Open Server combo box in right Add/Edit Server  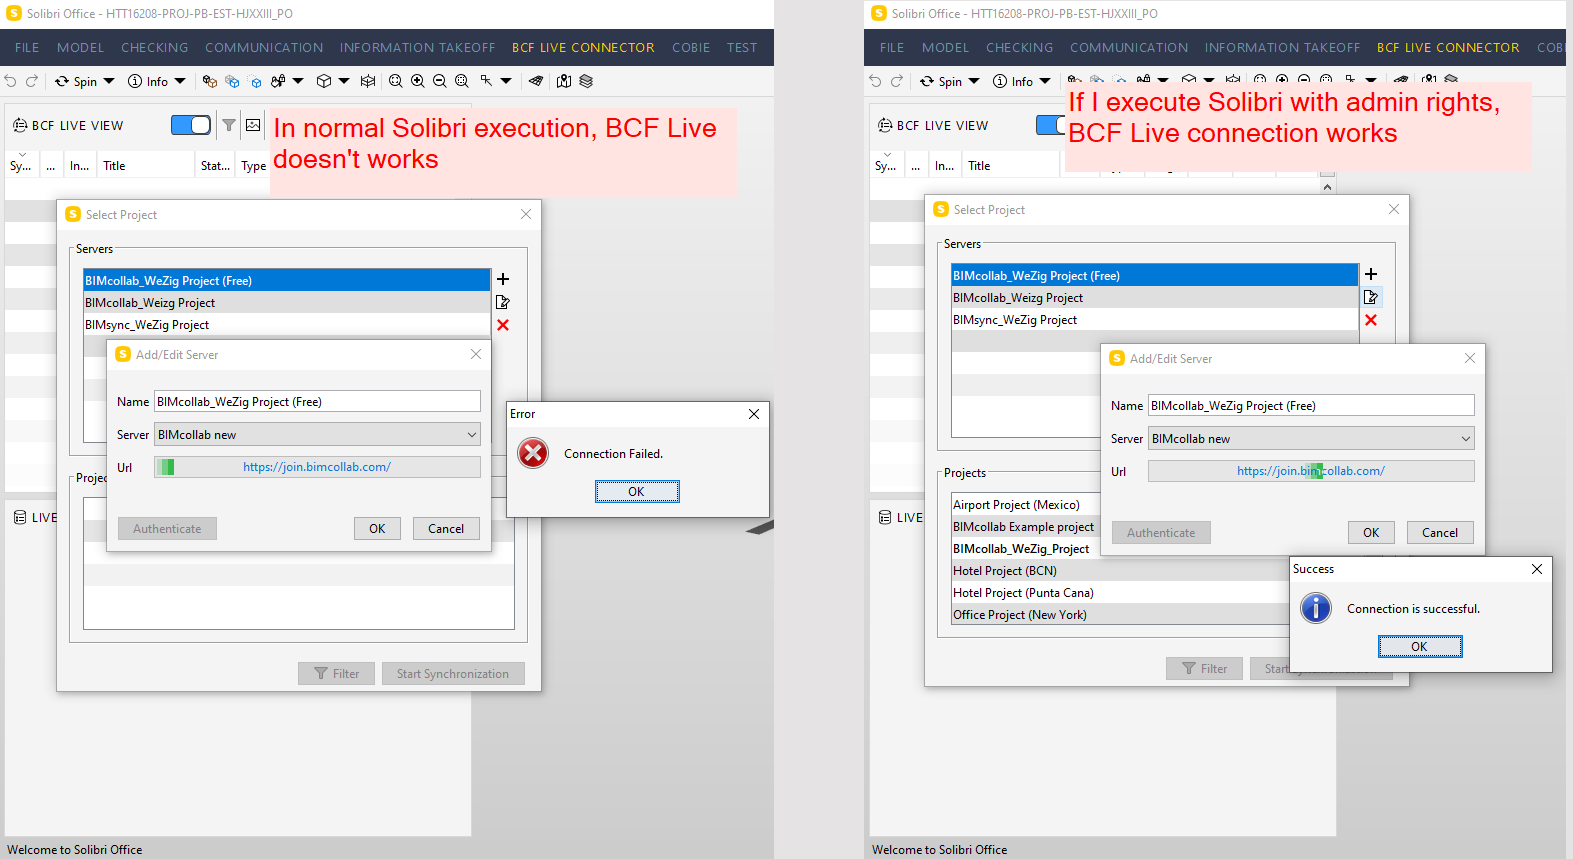coord(1311,439)
